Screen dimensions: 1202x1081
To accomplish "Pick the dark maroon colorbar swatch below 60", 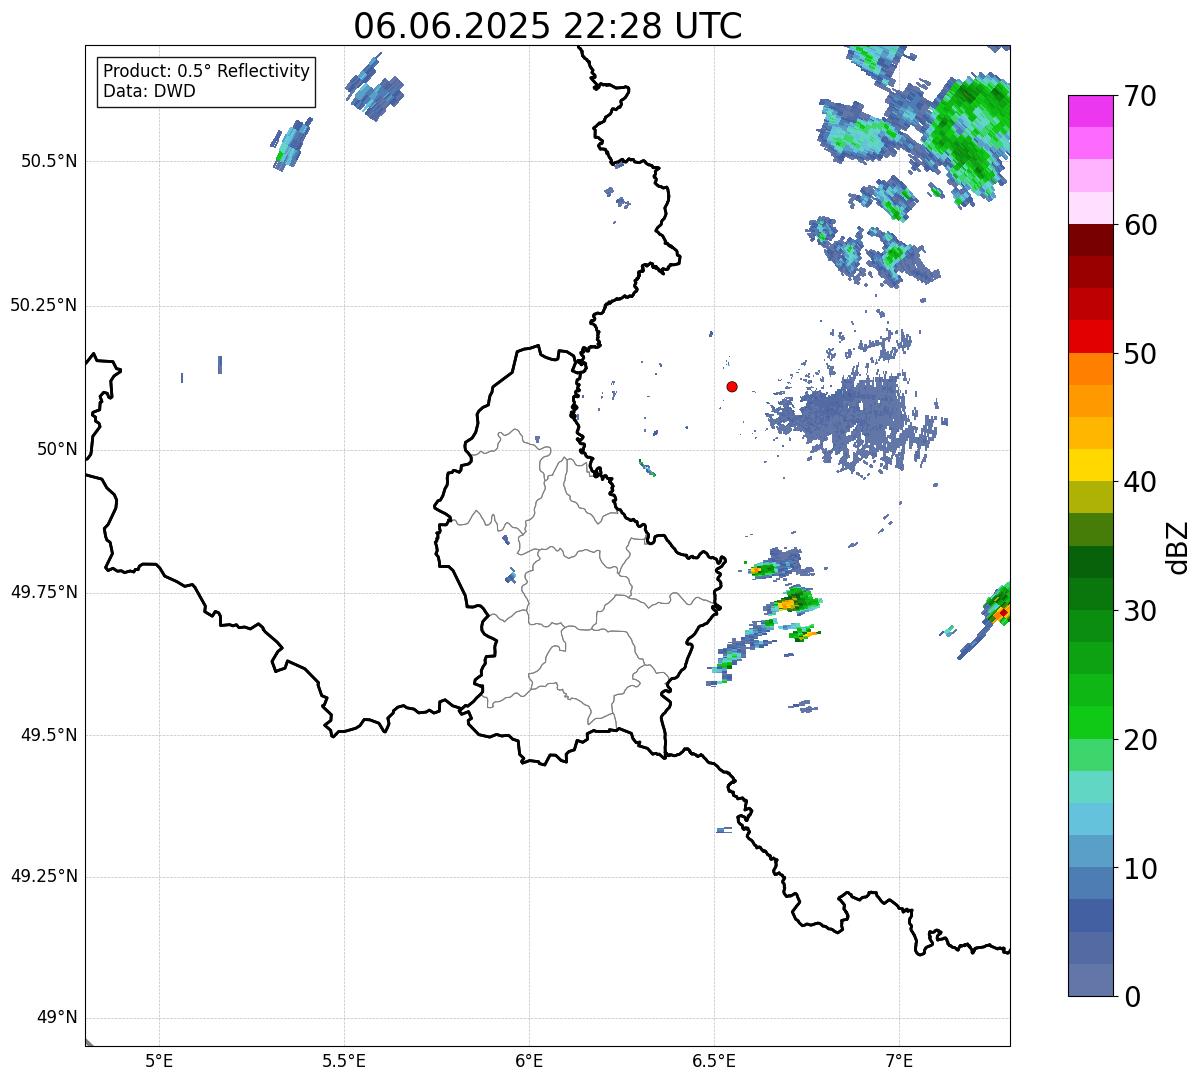I will (1091, 240).
